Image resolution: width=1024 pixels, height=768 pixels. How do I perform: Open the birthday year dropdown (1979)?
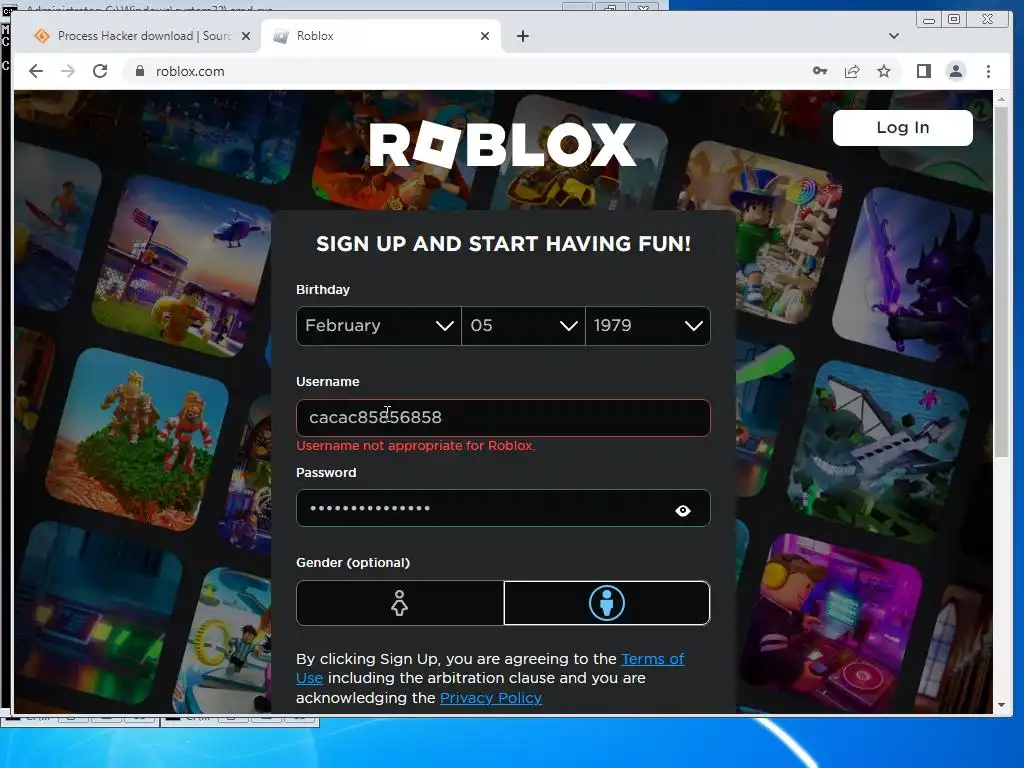(648, 325)
